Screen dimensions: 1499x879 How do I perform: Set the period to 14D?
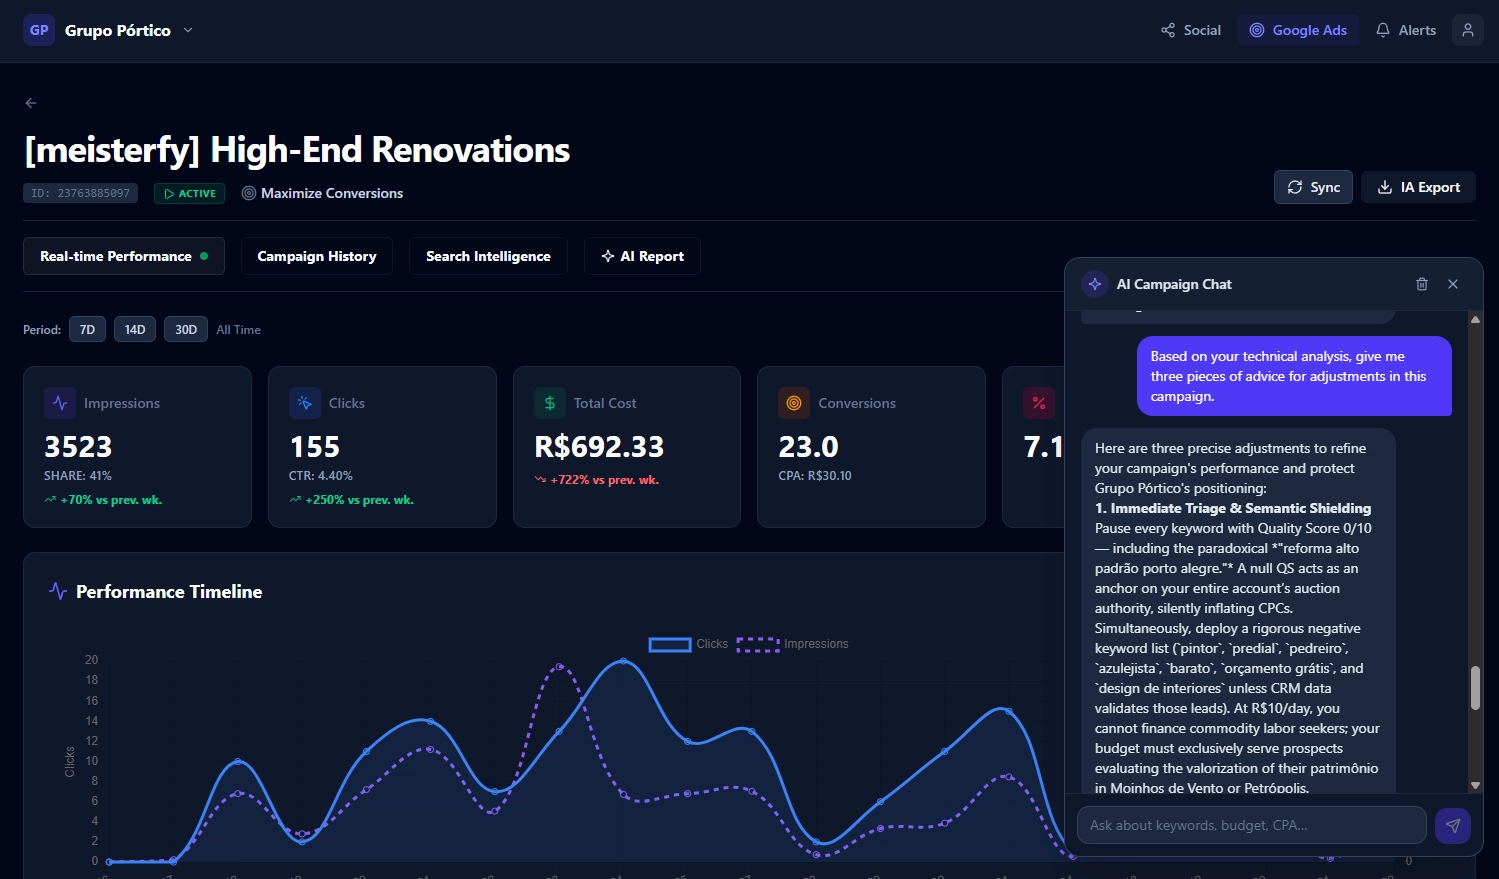click(x=135, y=329)
